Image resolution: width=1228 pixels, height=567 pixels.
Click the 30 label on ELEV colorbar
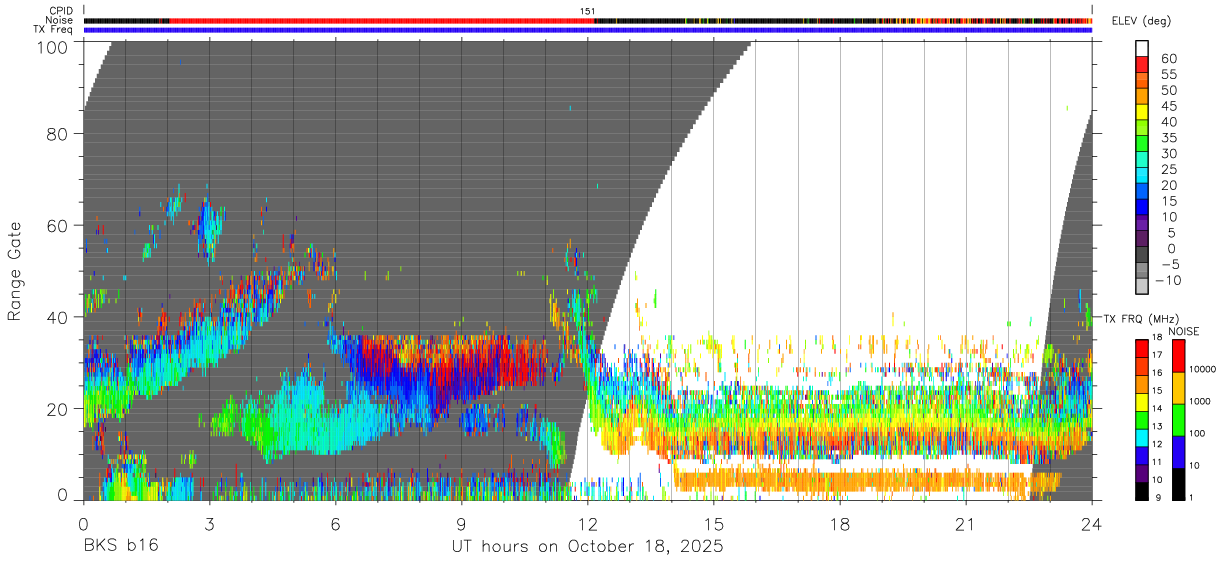pyautogui.click(x=1167, y=154)
